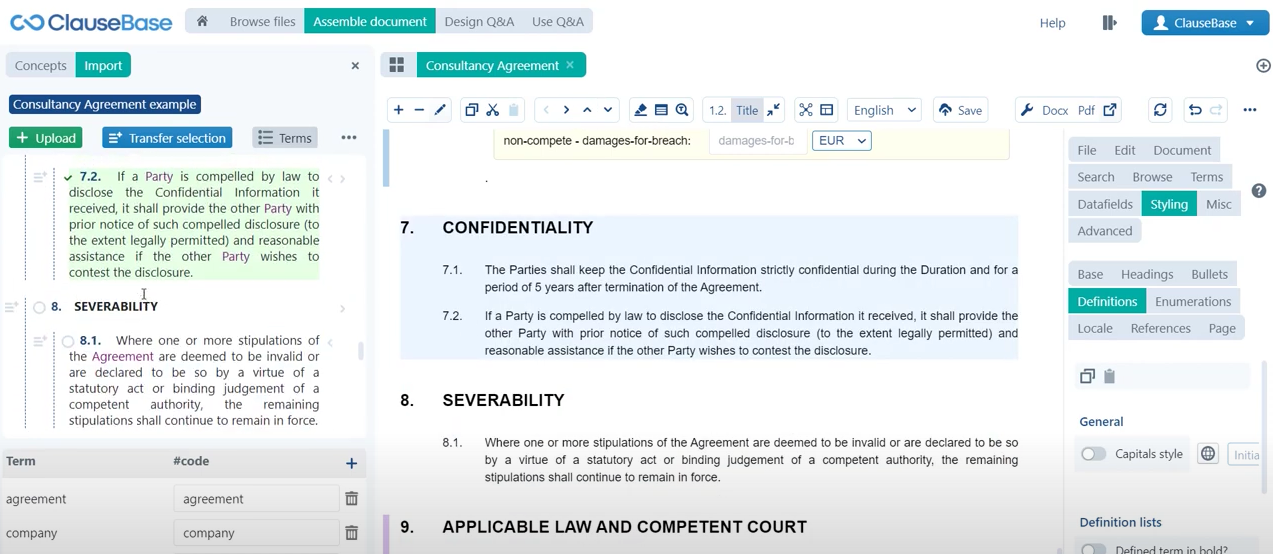Click the wrench settings icon near Docx
The image size is (1273, 554).
(1026, 110)
